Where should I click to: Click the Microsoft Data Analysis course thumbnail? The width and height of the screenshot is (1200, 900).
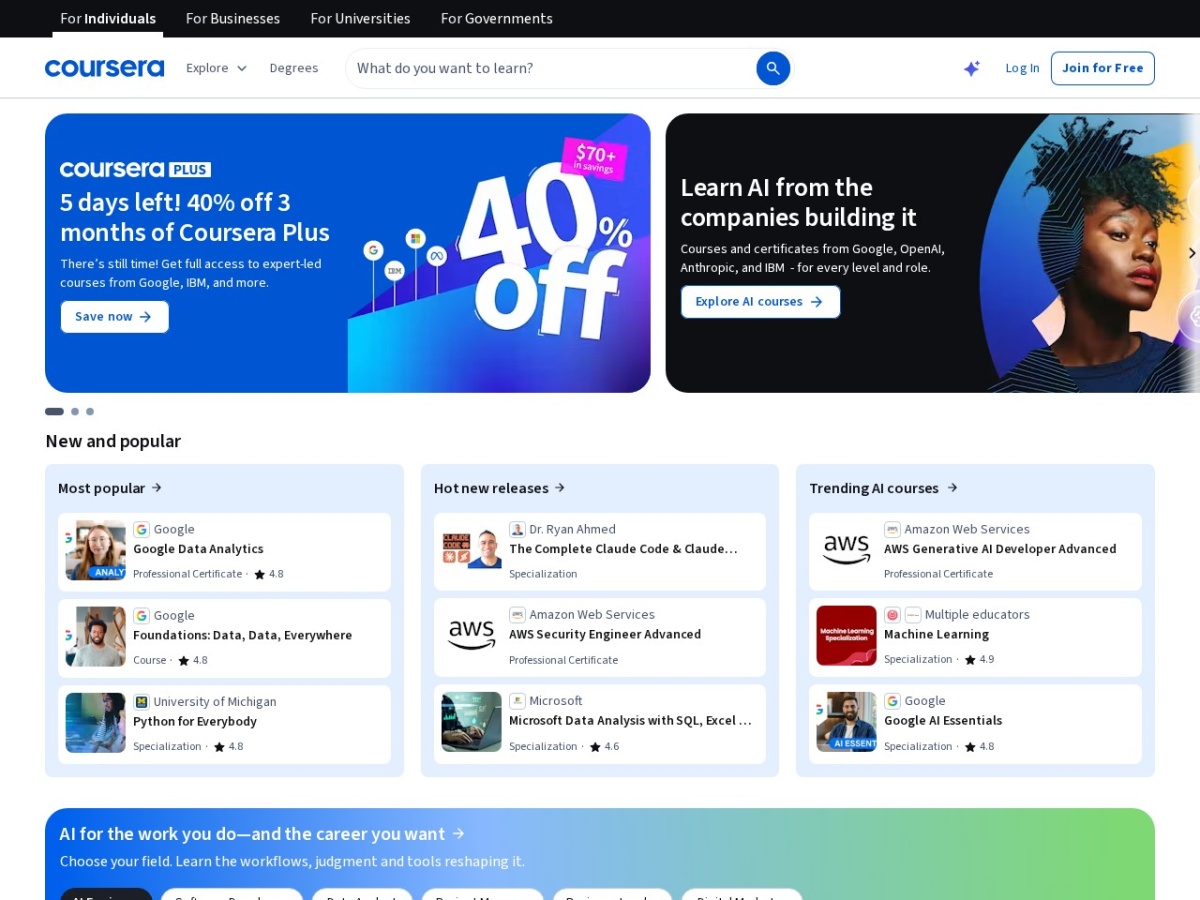[472, 721]
